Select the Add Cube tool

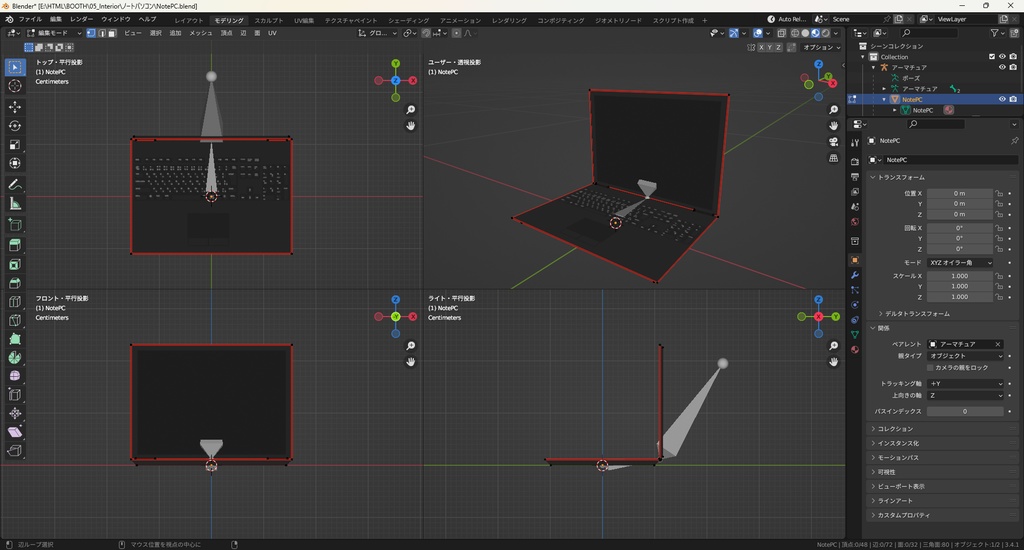pyautogui.click(x=15, y=224)
